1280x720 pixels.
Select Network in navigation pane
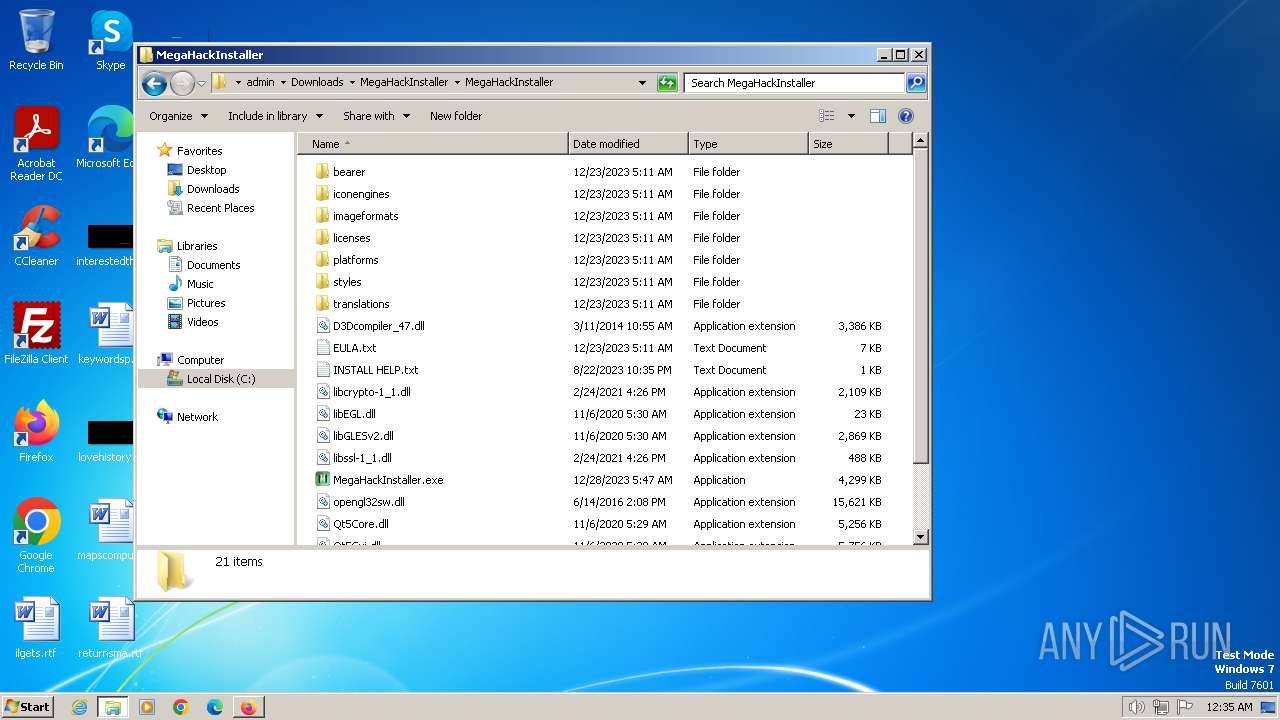(x=197, y=417)
